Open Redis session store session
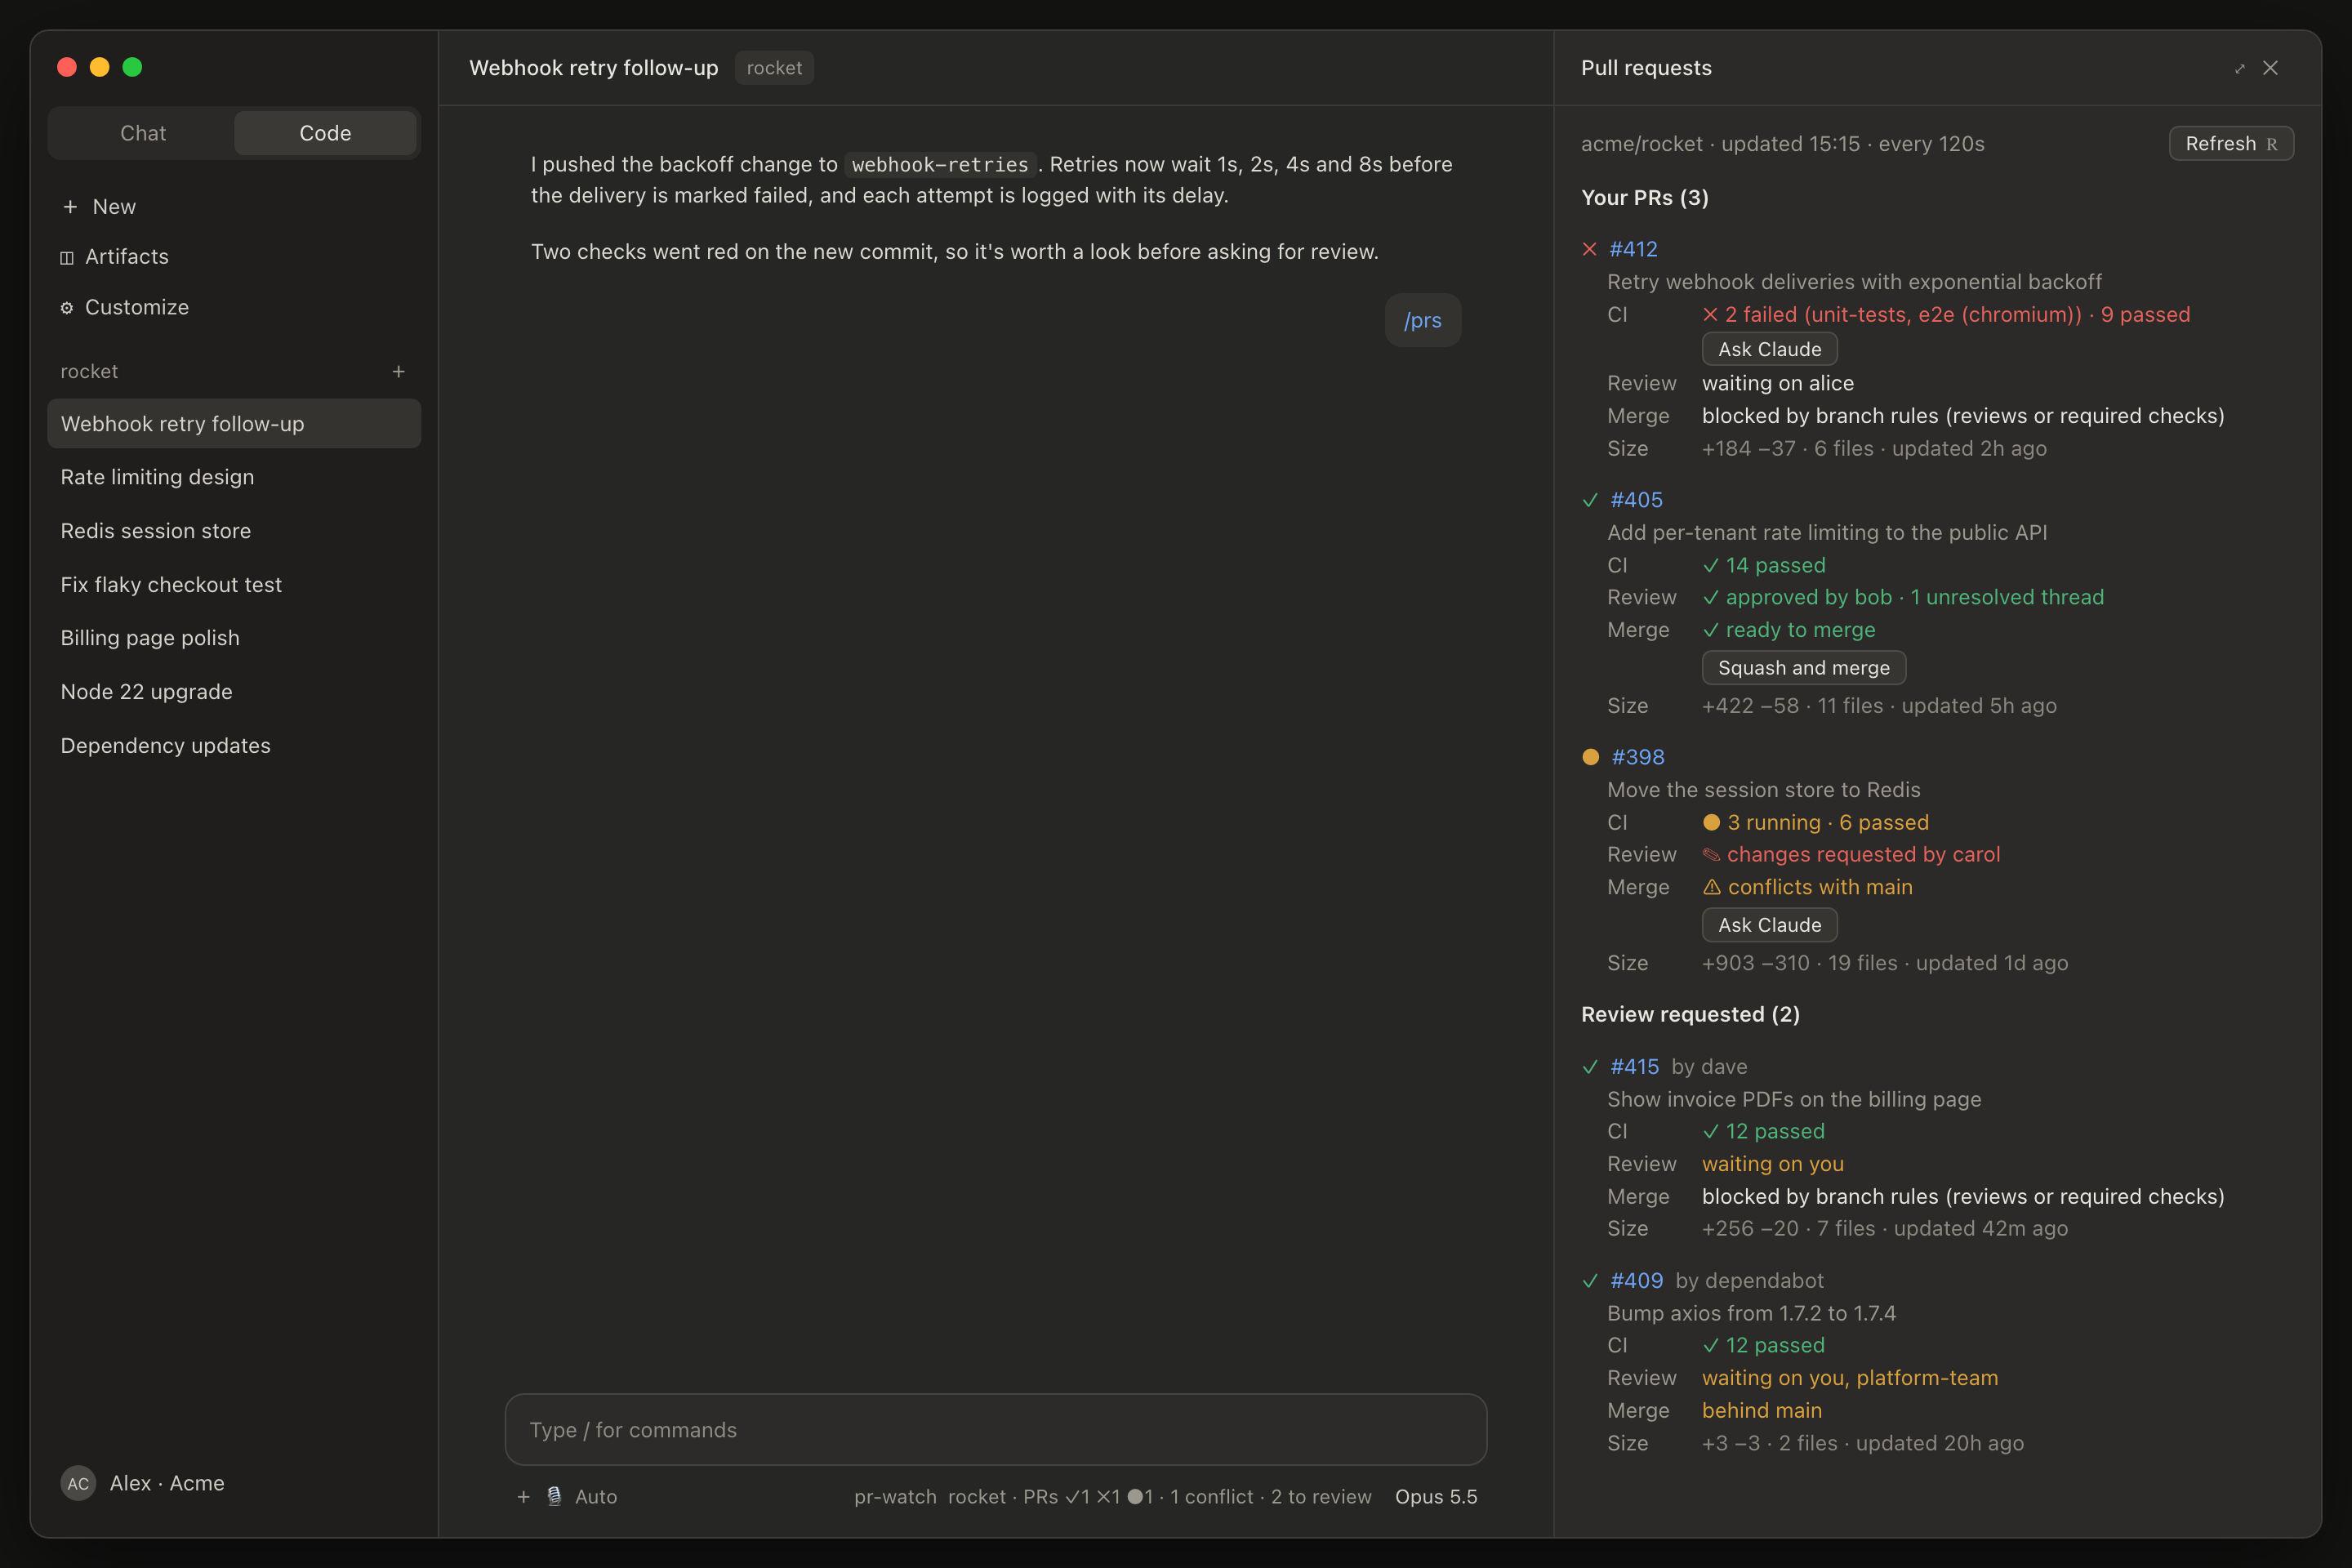2352x1568 pixels. click(x=234, y=531)
